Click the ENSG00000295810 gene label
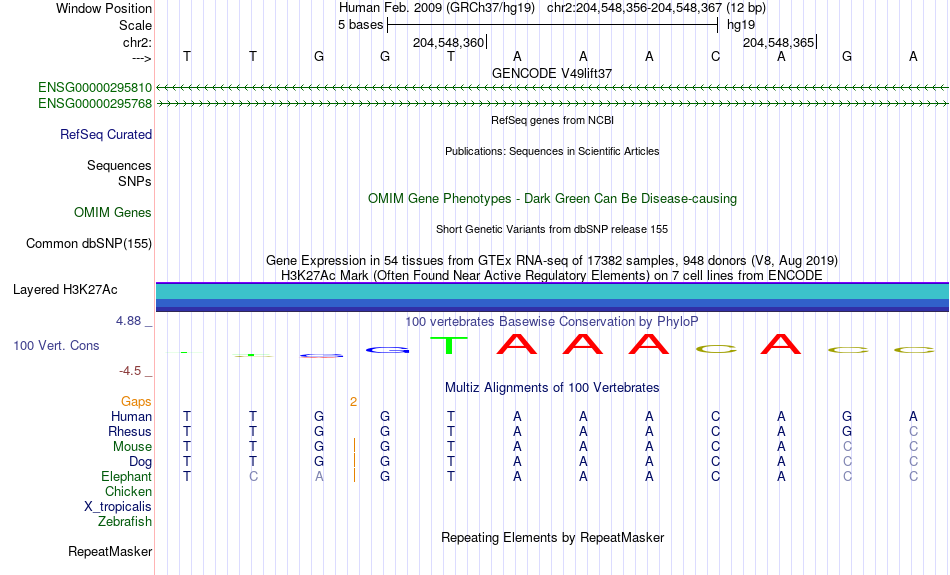The height and width of the screenshot is (575, 950). point(95,88)
